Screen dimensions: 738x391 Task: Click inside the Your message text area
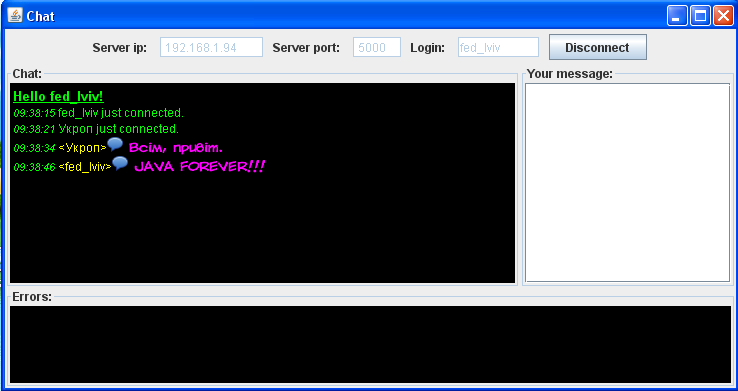[x=627, y=183]
